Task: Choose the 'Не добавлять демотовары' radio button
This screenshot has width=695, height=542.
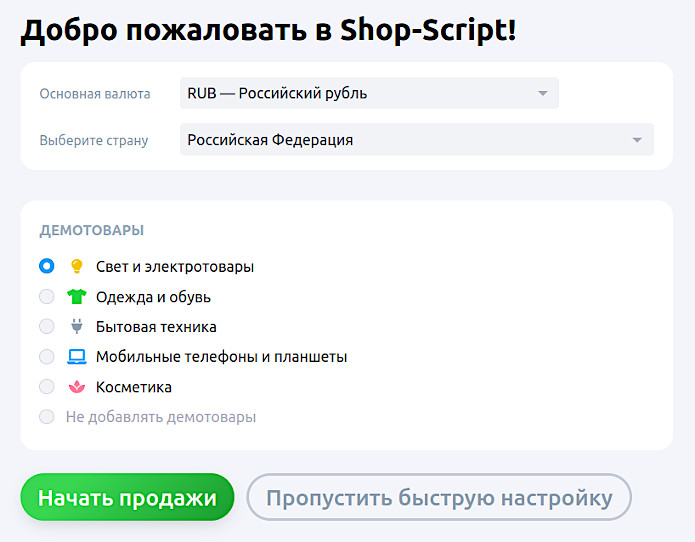Action: pyautogui.click(x=47, y=417)
